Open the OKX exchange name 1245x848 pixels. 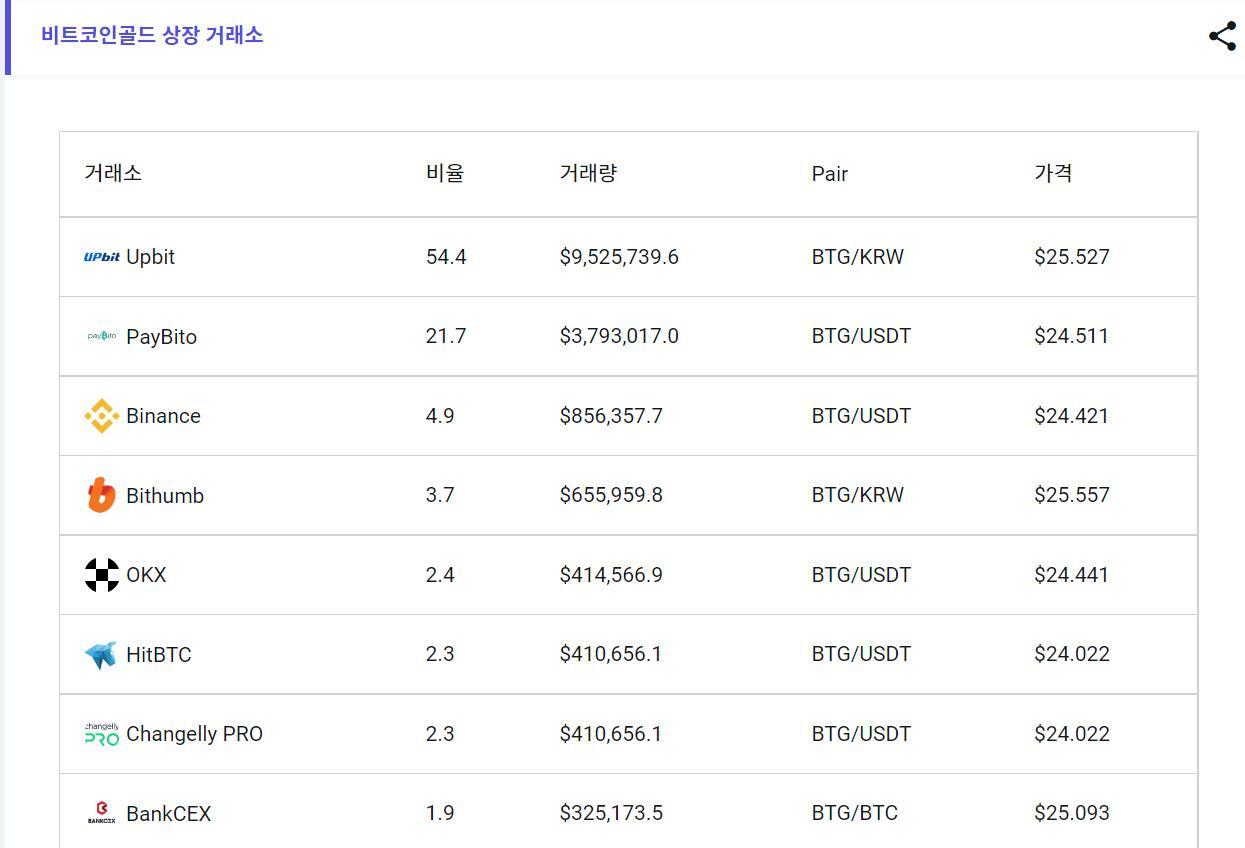pos(146,575)
